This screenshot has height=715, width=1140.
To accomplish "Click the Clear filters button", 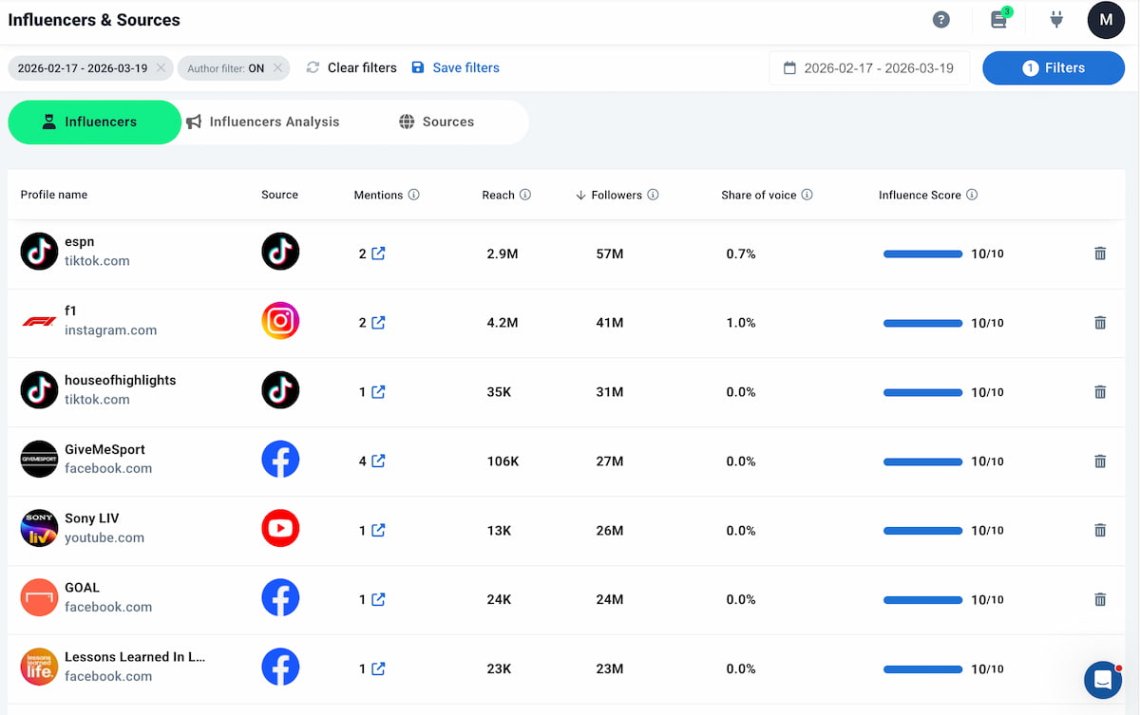I will click(x=351, y=67).
